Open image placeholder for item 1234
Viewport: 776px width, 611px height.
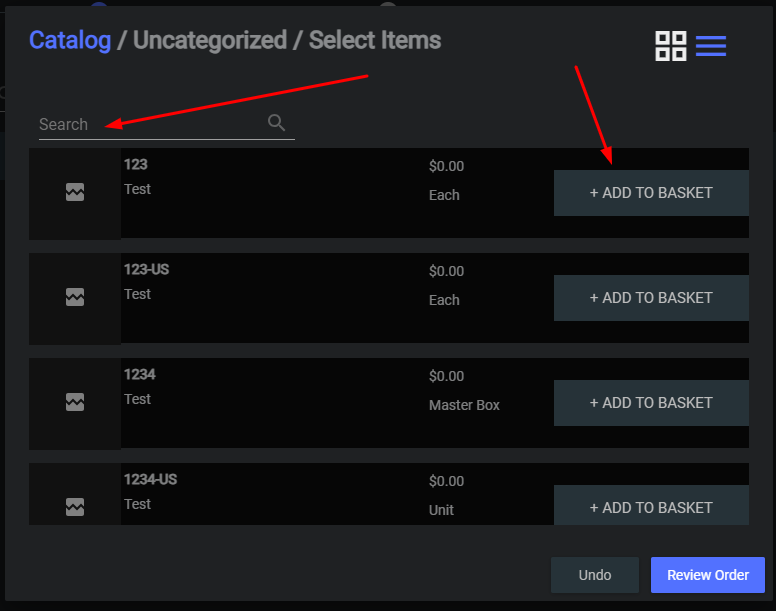click(x=75, y=402)
